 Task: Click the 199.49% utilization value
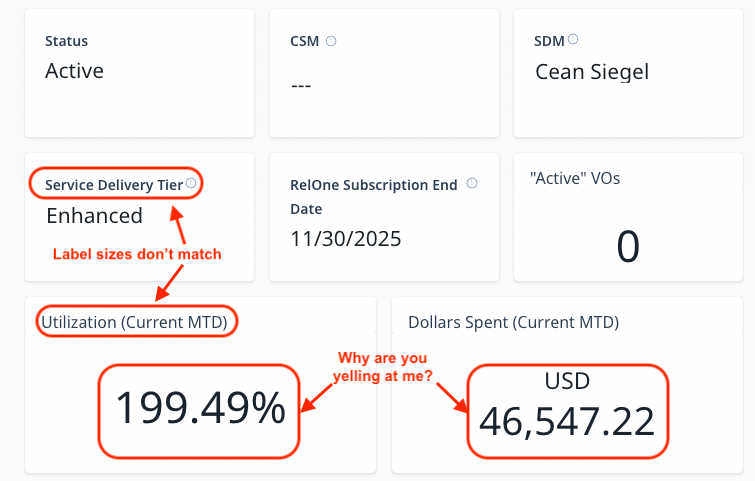[x=200, y=408]
